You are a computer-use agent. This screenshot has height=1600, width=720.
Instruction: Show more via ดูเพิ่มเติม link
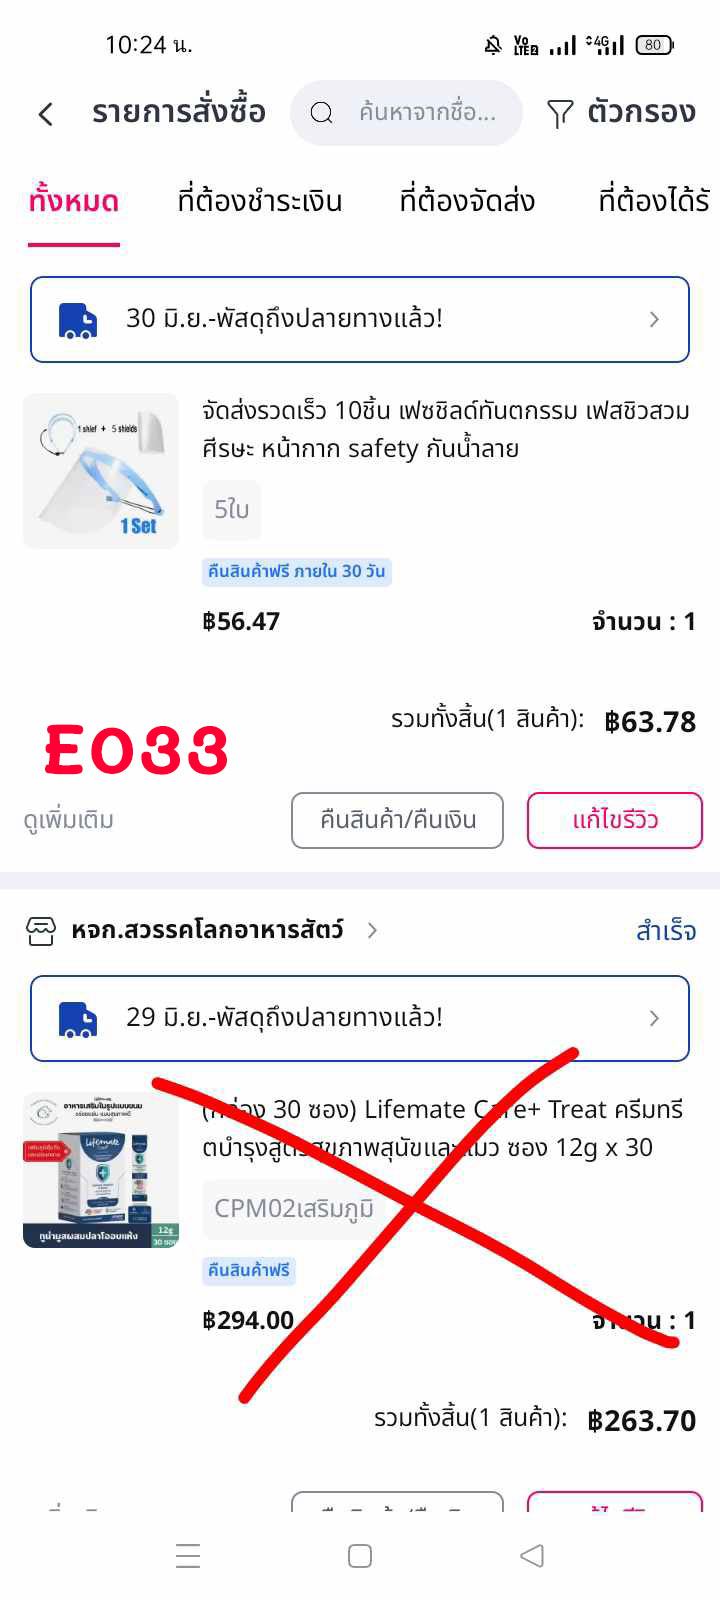(x=69, y=820)
